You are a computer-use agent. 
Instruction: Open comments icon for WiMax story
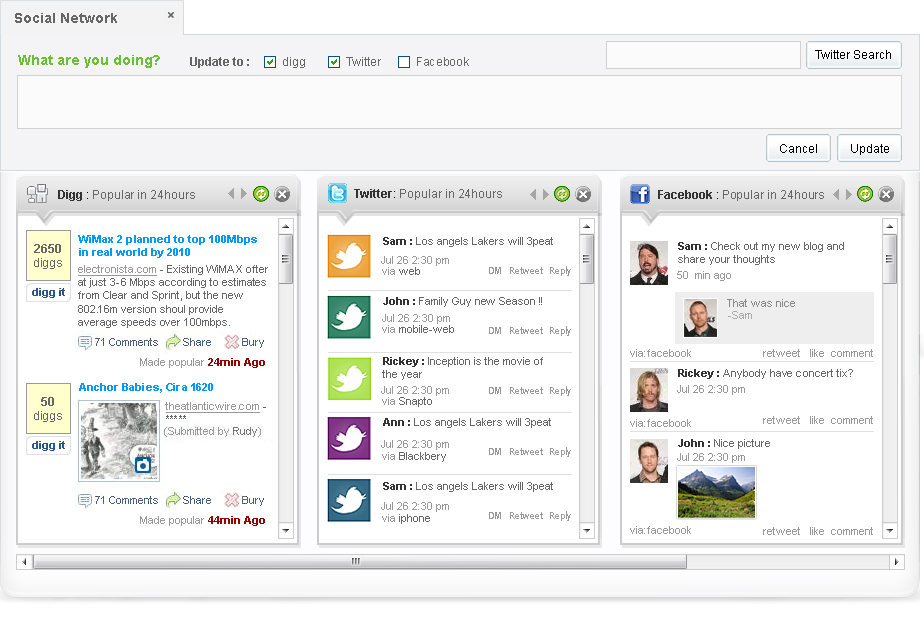pyautogui.click(x=85, y=342)
